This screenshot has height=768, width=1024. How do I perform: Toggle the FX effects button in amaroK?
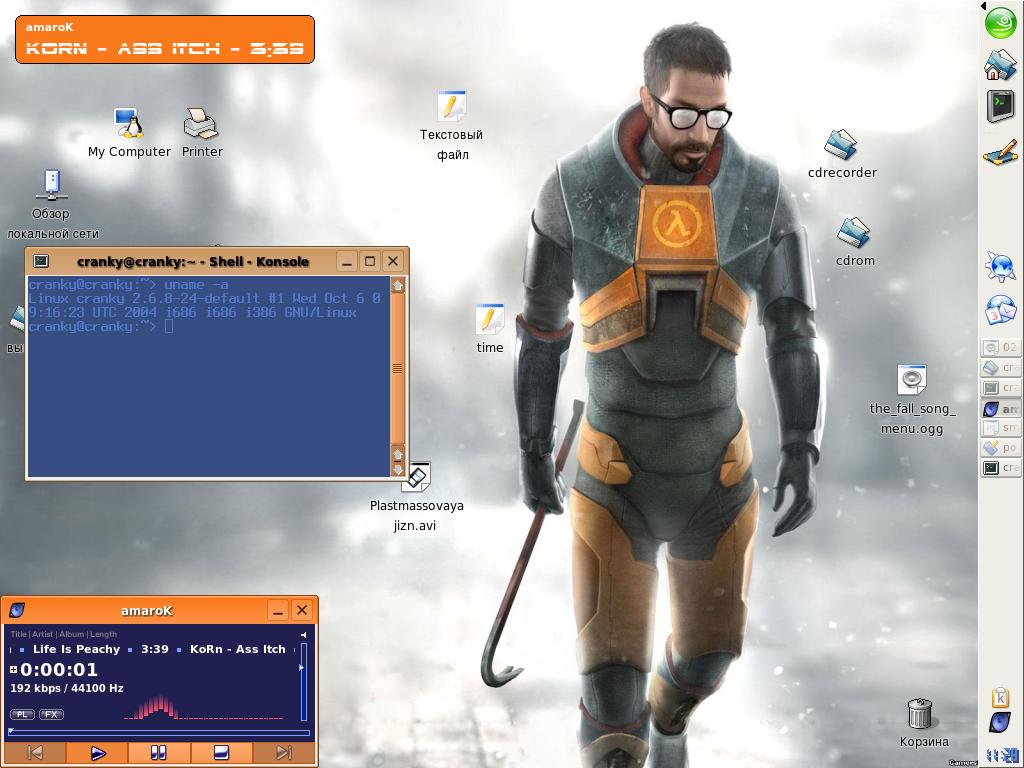click(51, 714)
